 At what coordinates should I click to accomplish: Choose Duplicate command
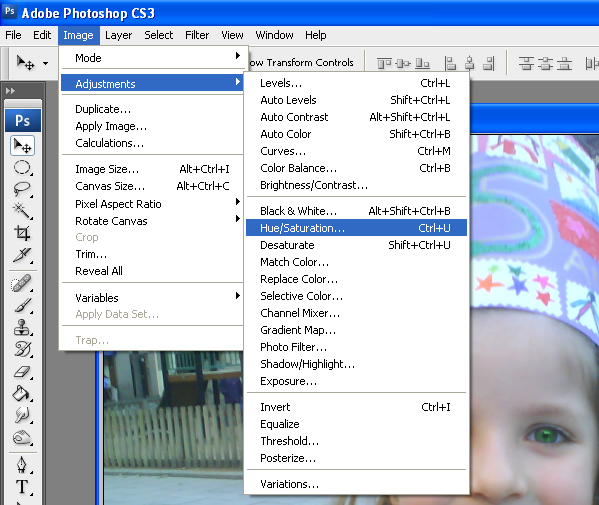(152, 109)
